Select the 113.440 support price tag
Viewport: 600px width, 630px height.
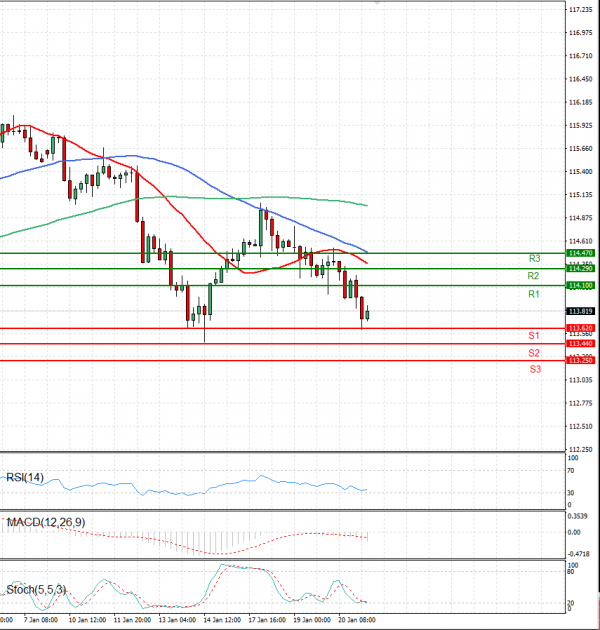pyautogui.click(x=580, y=344)
